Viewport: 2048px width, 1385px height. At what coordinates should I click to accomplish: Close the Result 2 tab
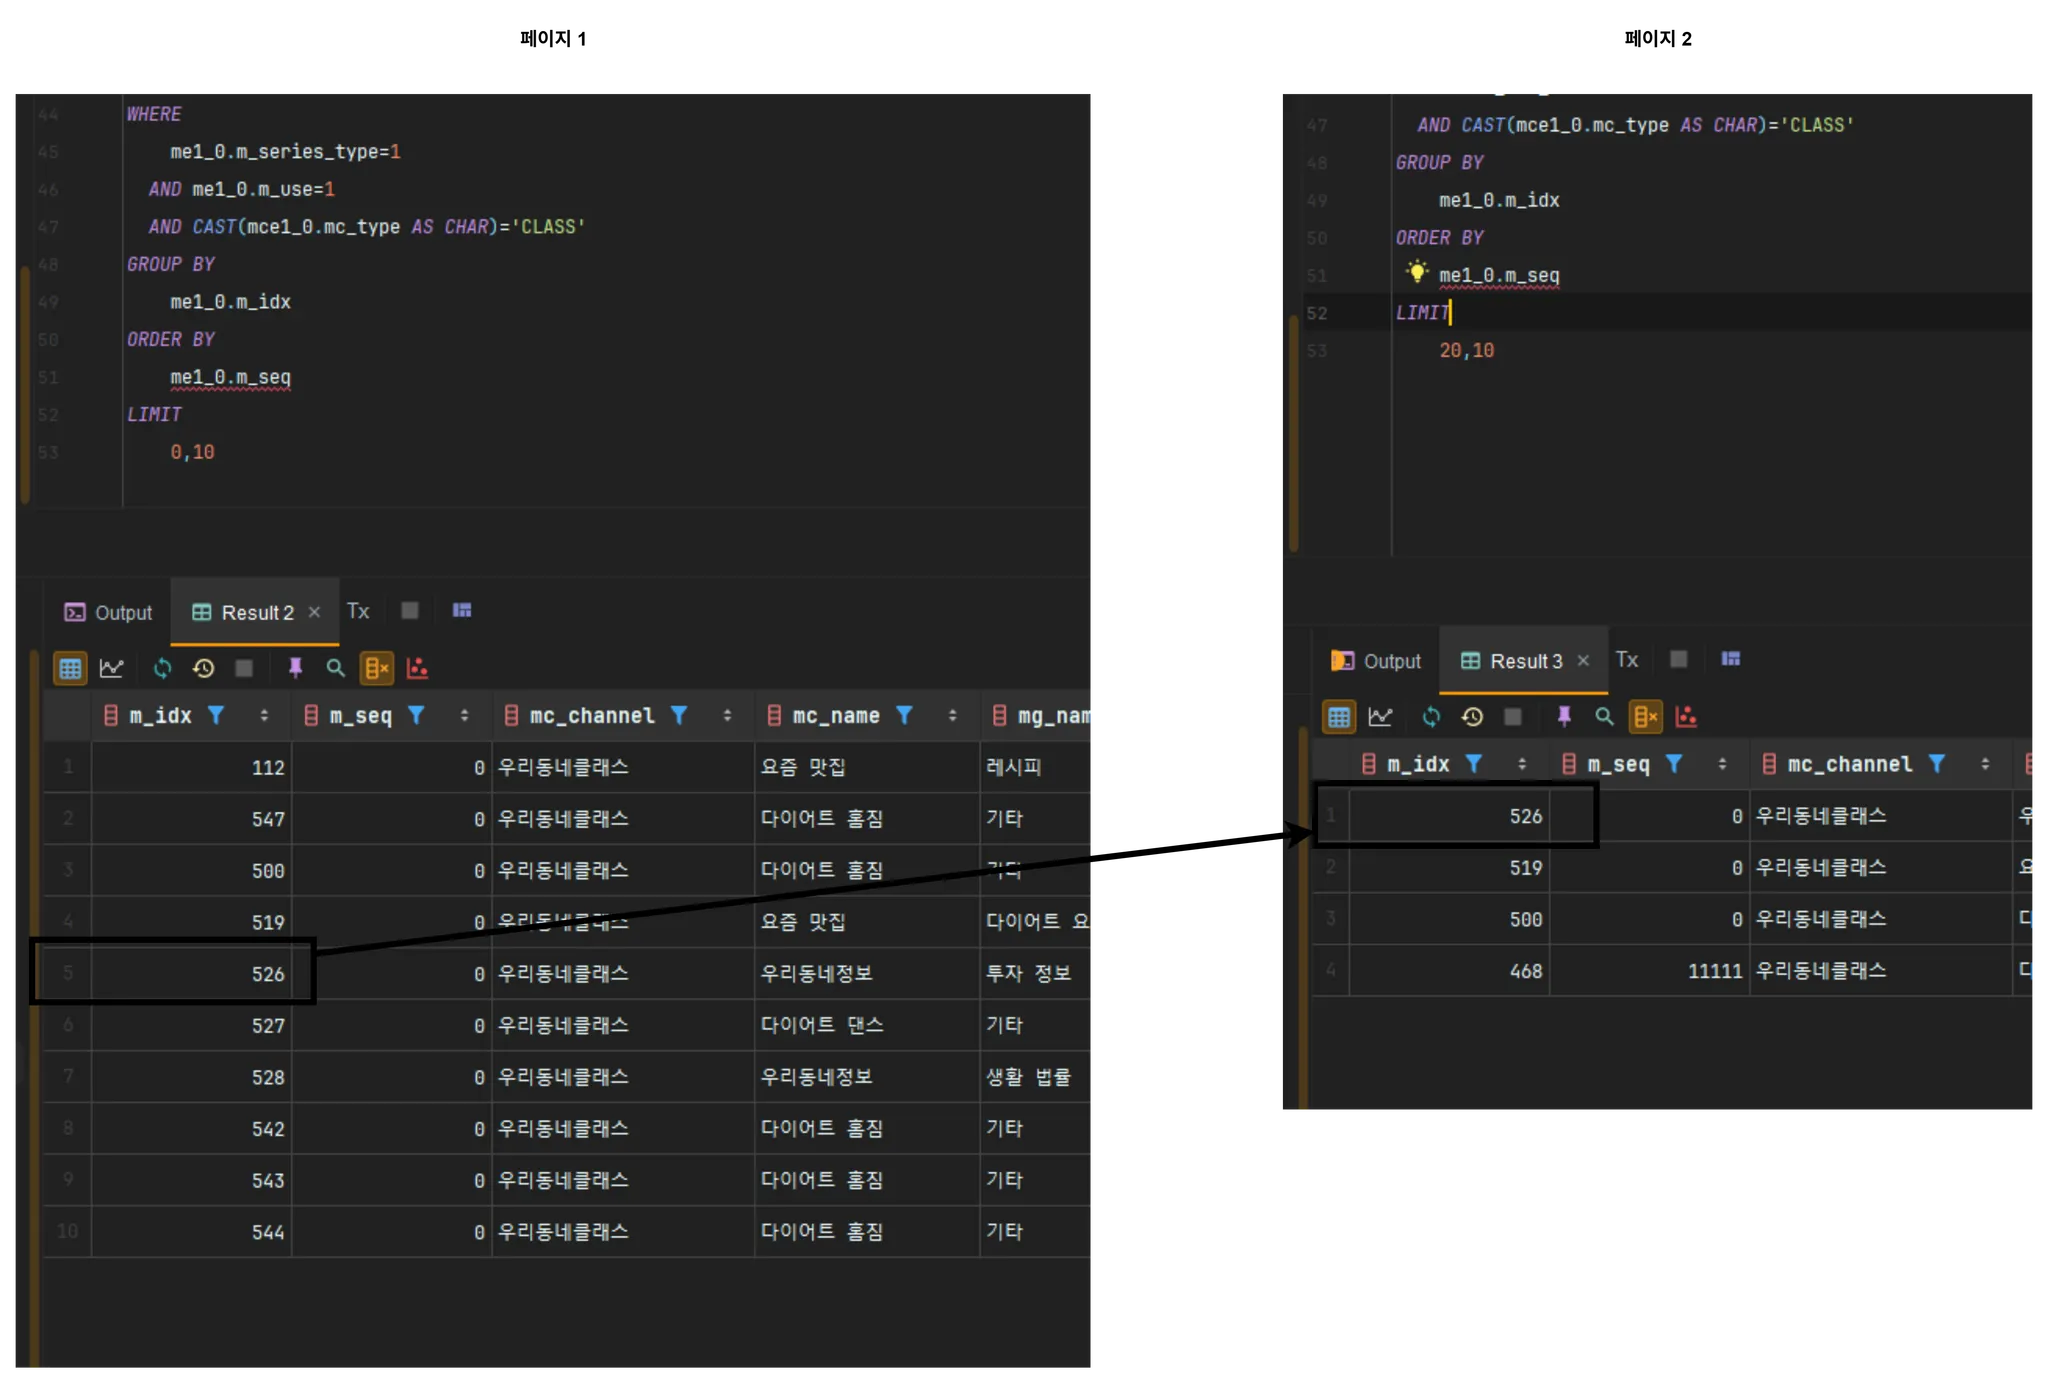(x=314, y=612)
